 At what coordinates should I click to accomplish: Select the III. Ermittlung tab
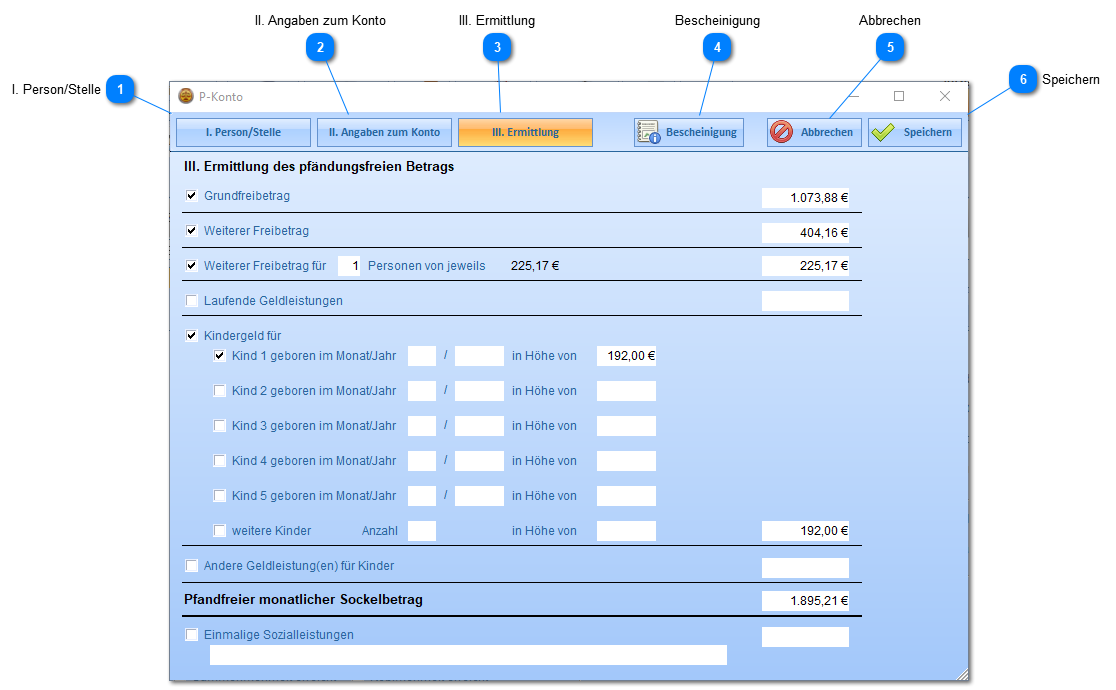(525, 132)
